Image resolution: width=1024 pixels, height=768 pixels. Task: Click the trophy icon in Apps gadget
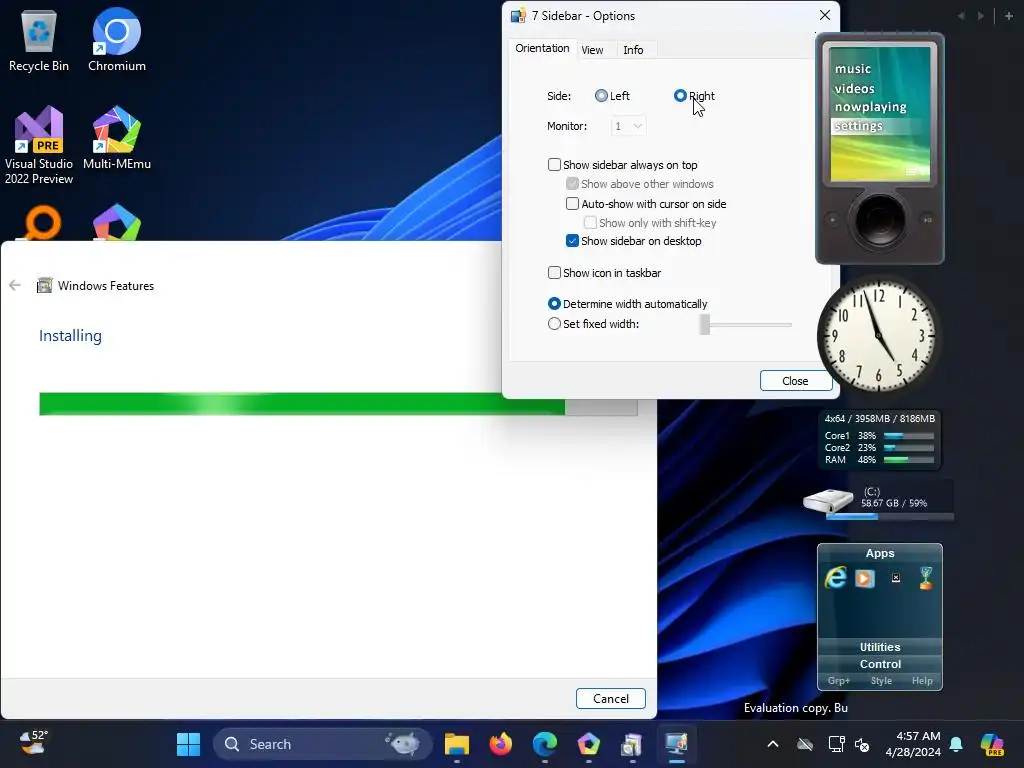tap(925, 578)
